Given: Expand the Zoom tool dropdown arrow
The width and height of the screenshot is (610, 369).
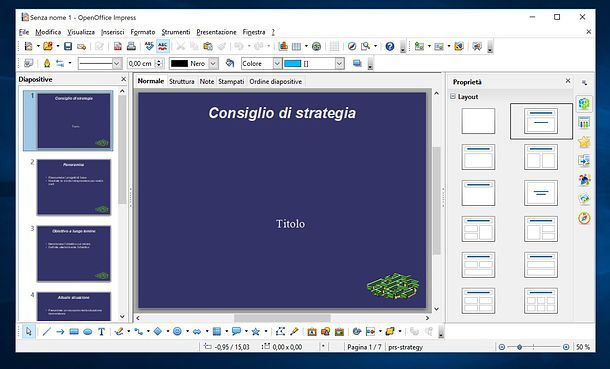Looking at the screenshot, I should [x=375, y=46].
